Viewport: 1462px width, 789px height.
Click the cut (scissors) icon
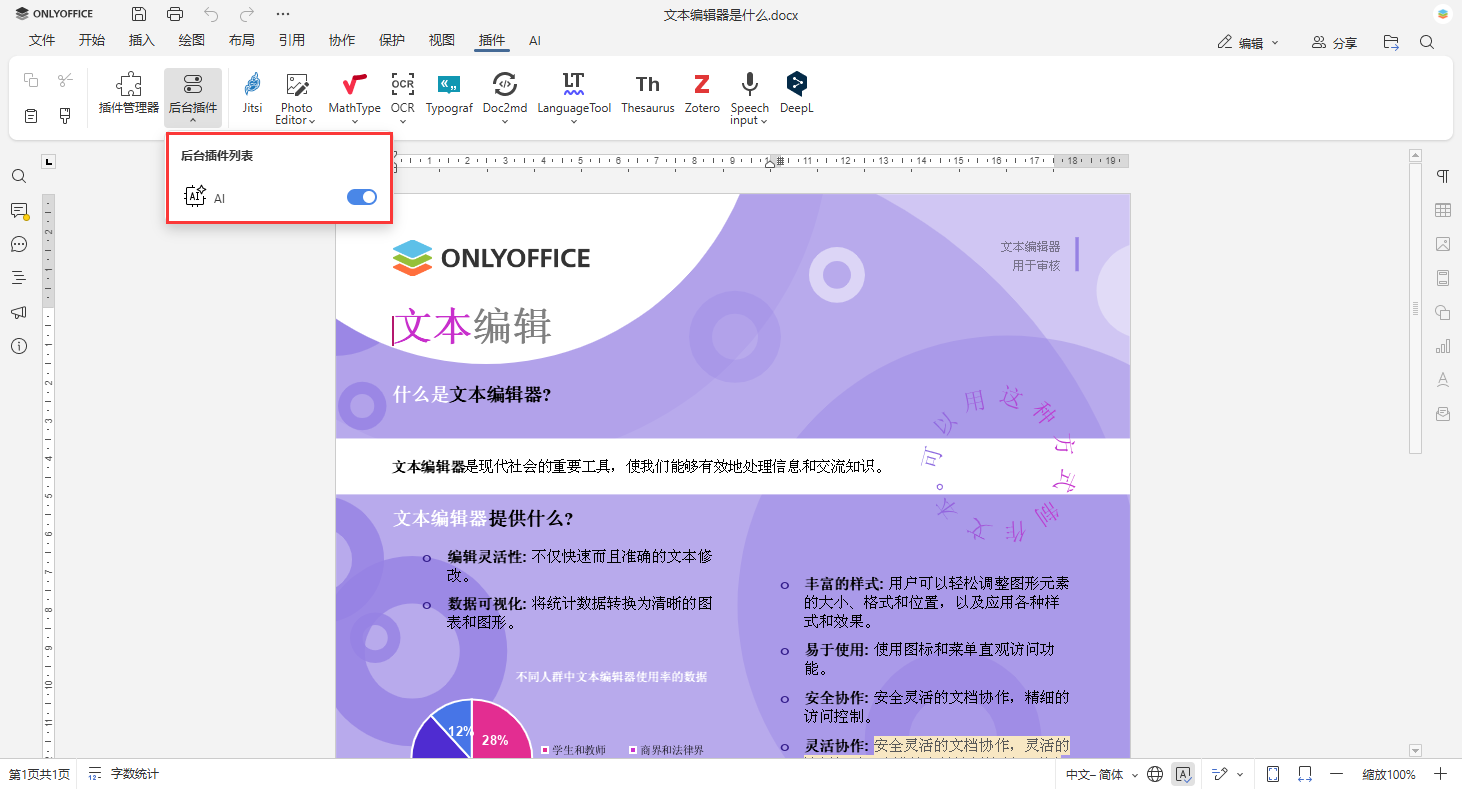(x=65, y=80)
